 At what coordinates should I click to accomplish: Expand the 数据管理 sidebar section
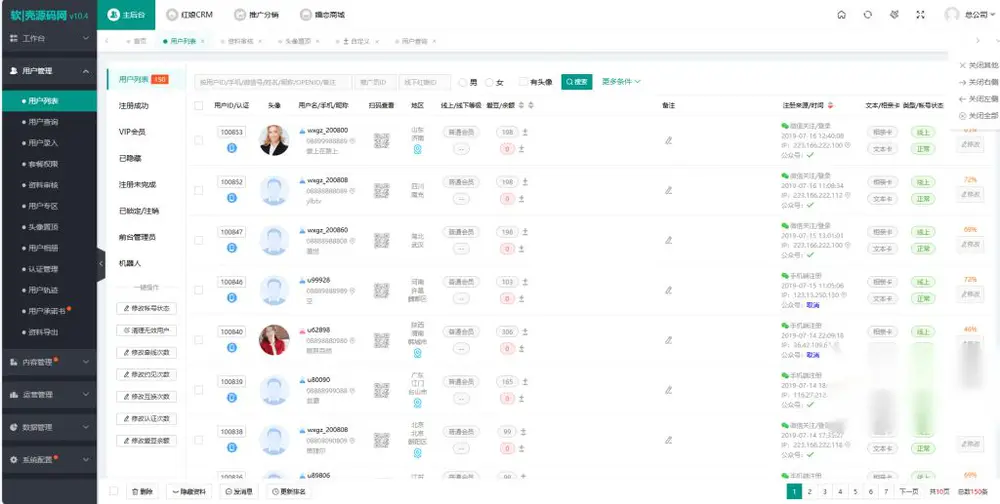pos(48,427)
